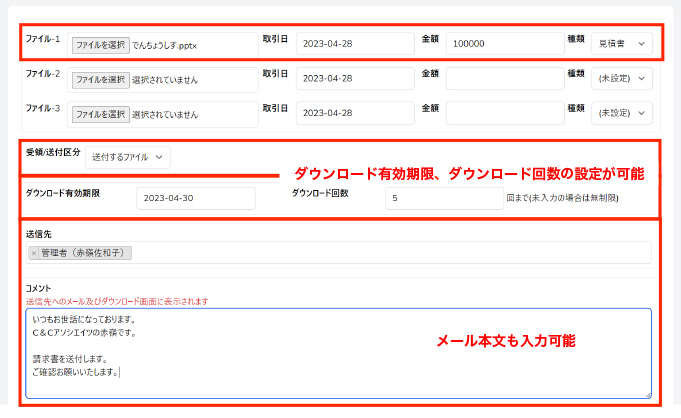Click the file chooser button for ファイル-2
681x418 pixels.
tap(100, 79)
